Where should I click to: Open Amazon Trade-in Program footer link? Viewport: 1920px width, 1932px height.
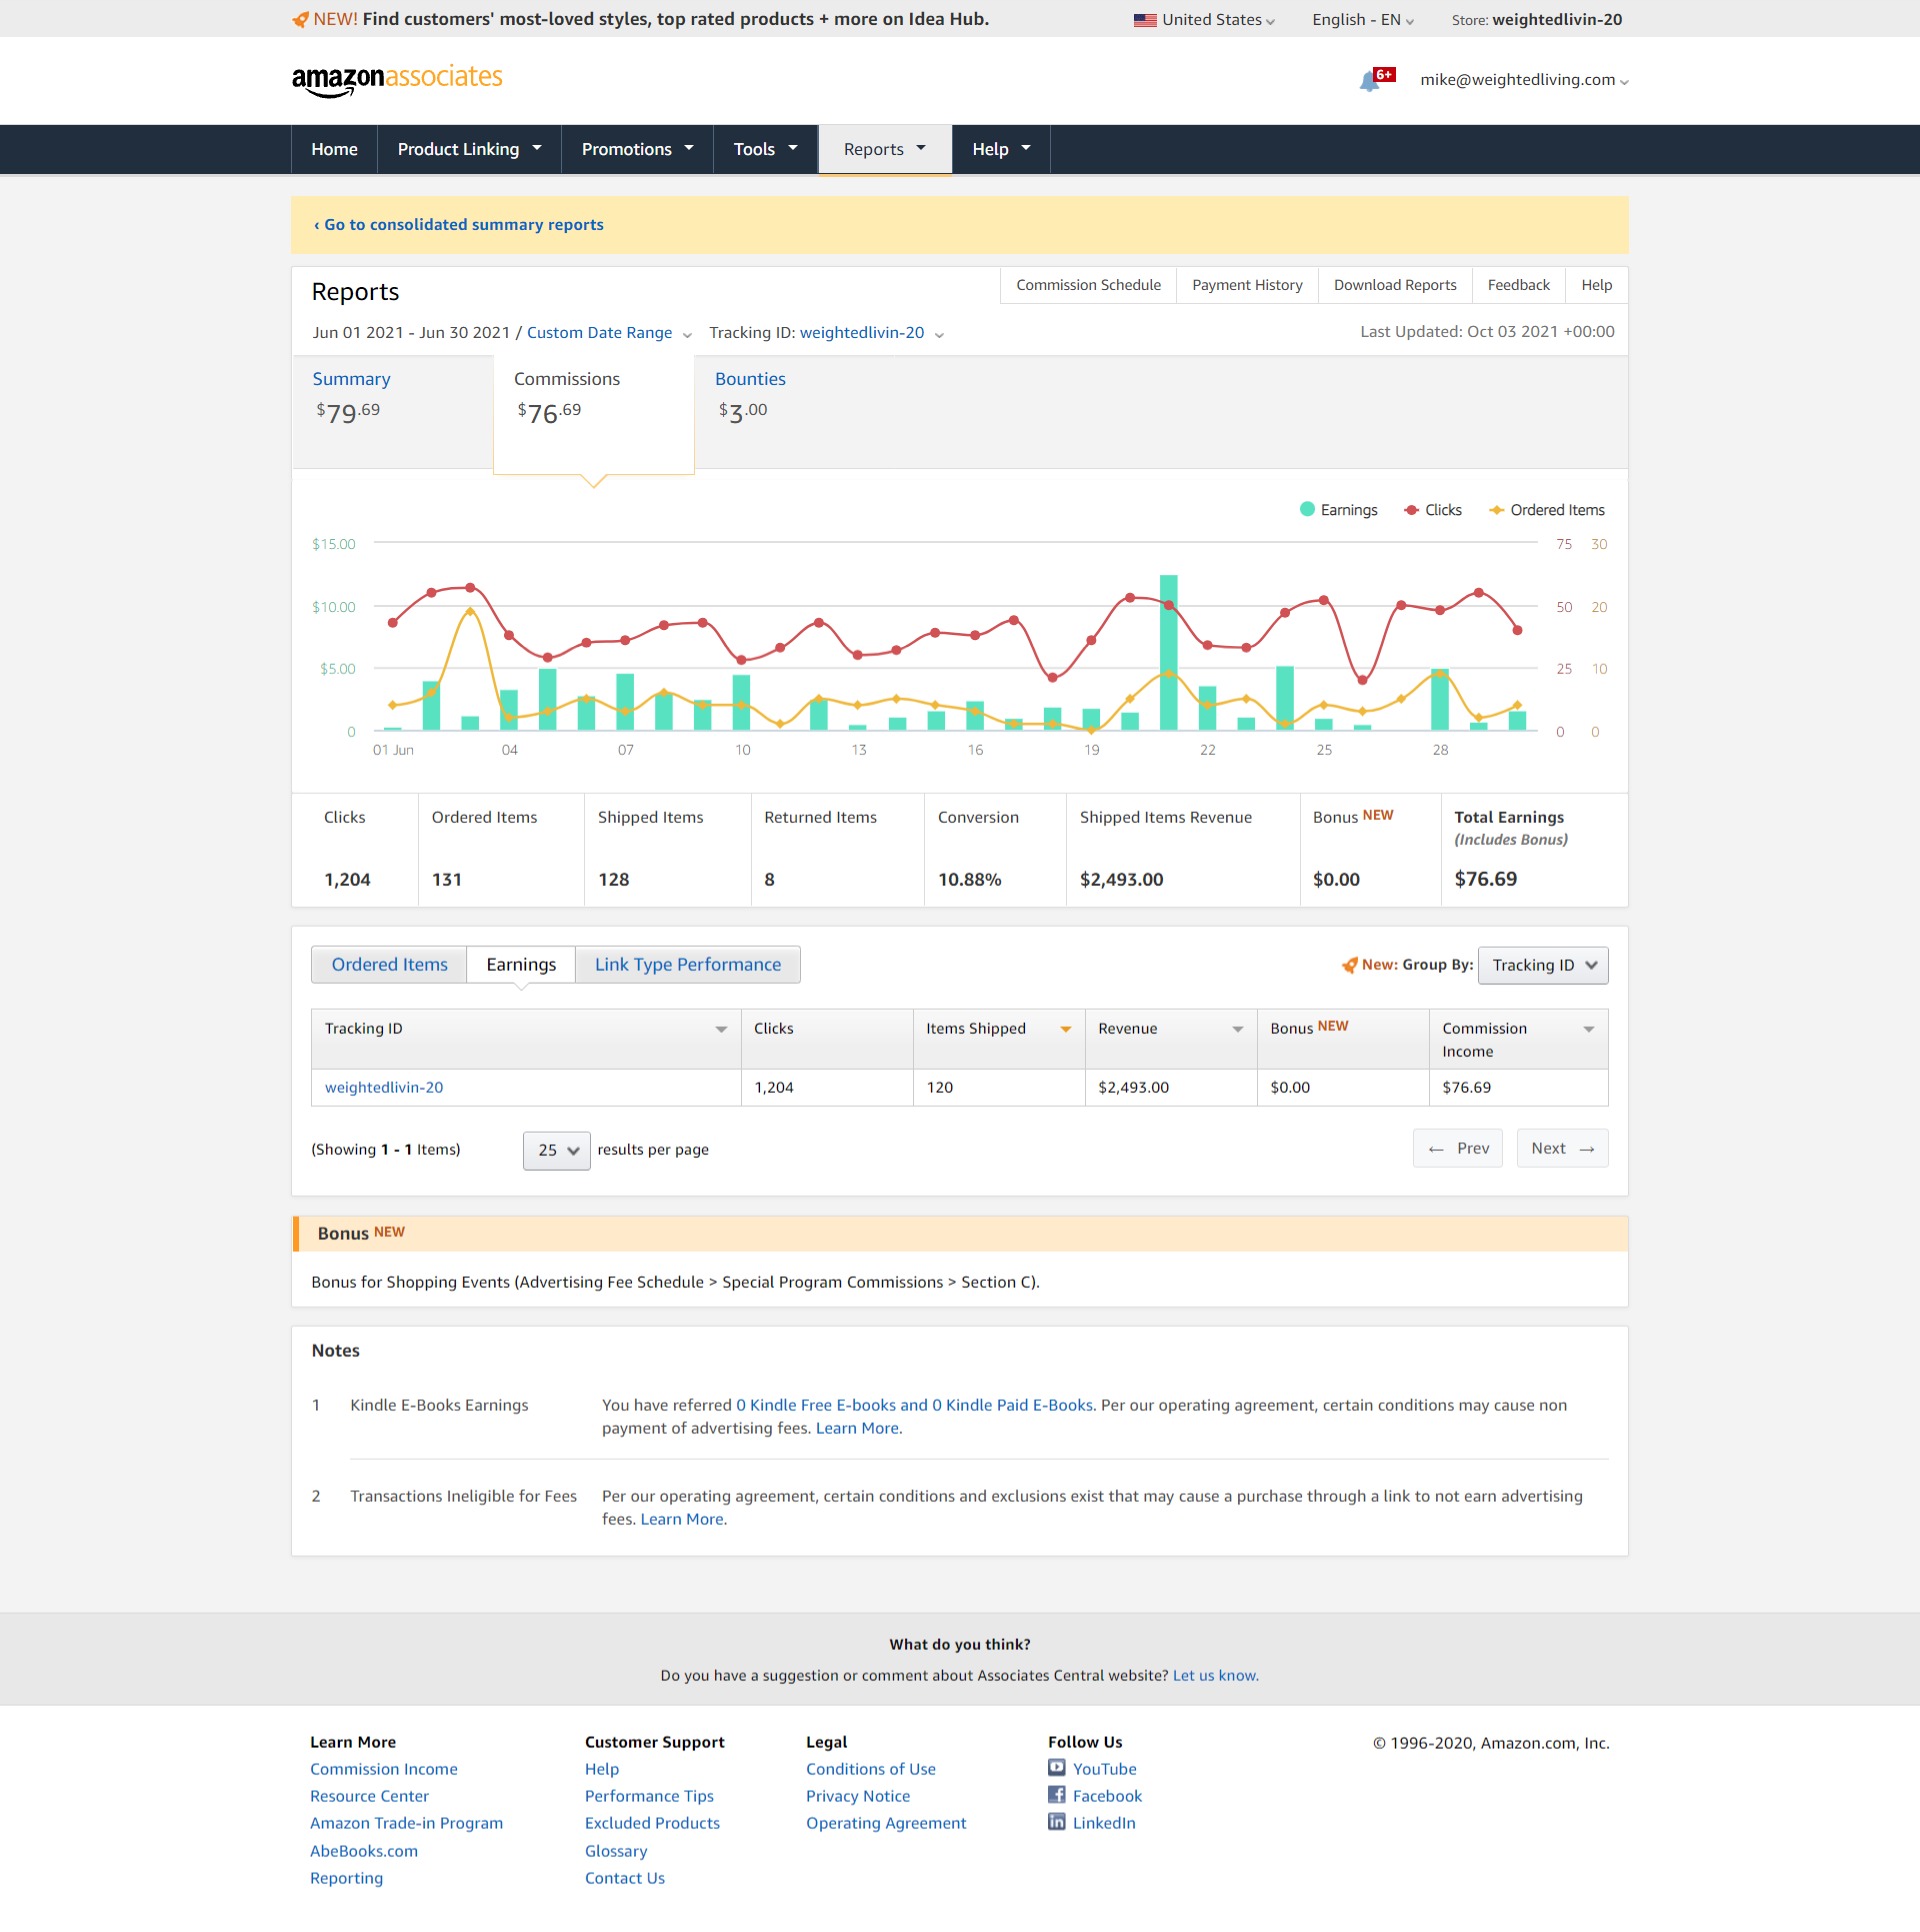[406, 1822]
